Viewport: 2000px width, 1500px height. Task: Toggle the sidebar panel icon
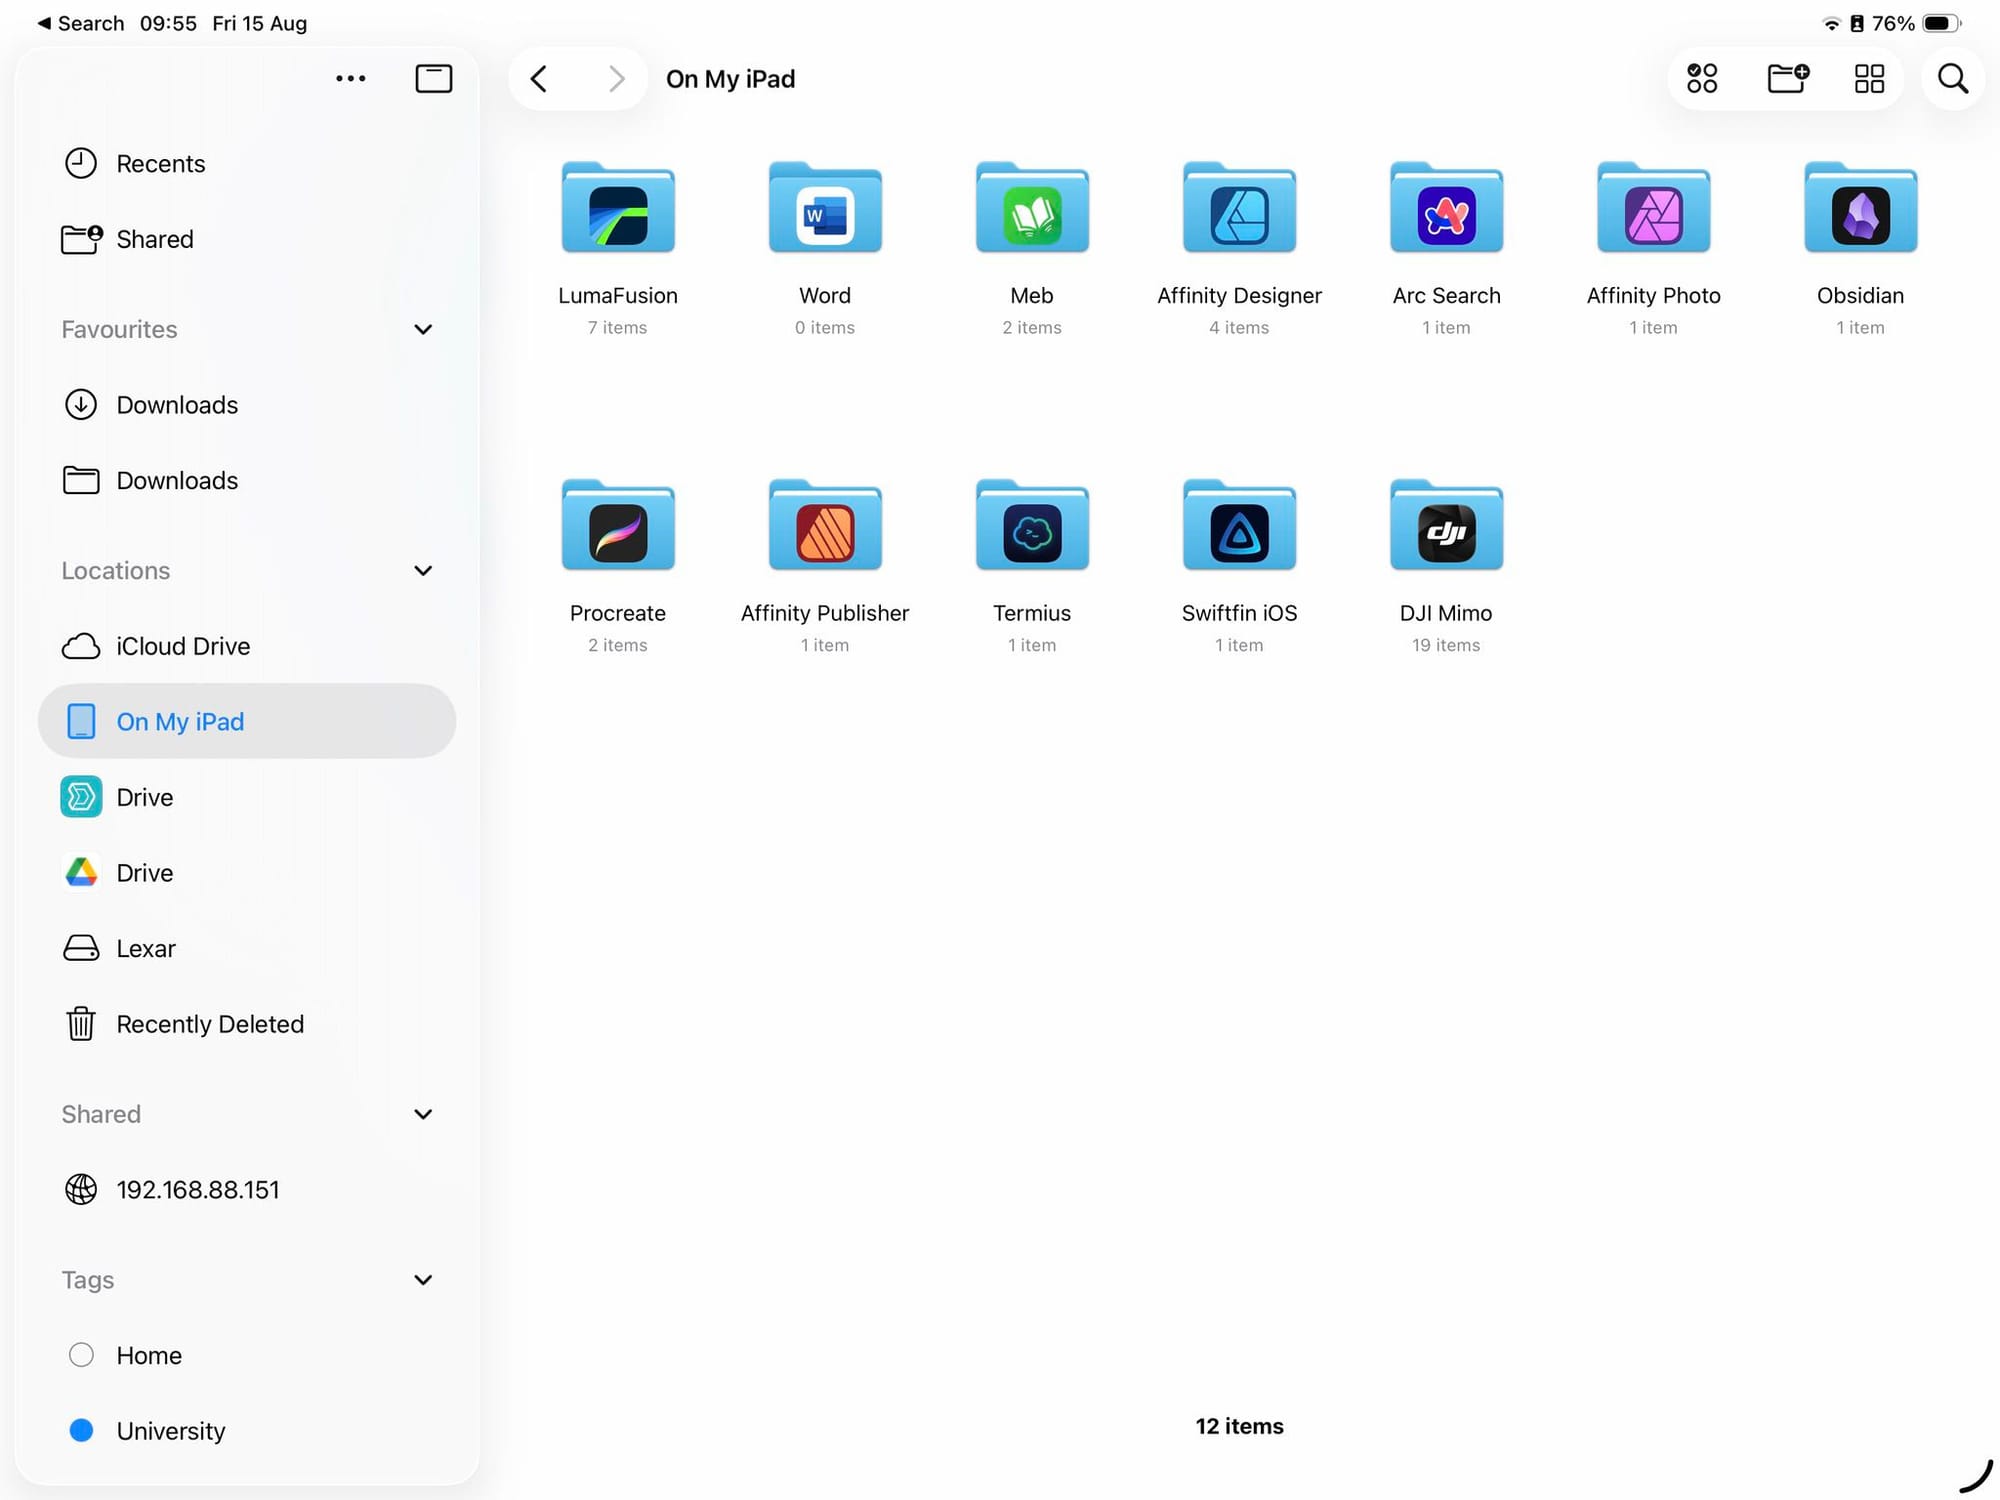(433, 78)
